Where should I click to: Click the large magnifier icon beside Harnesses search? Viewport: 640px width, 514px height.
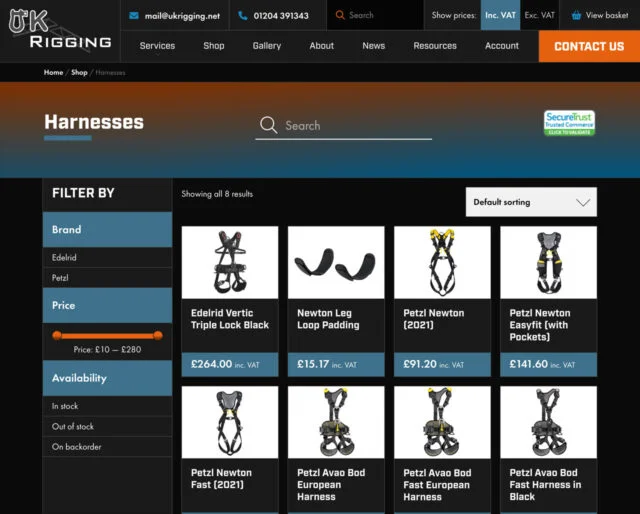pyautogui.click(x=269, y=125)
